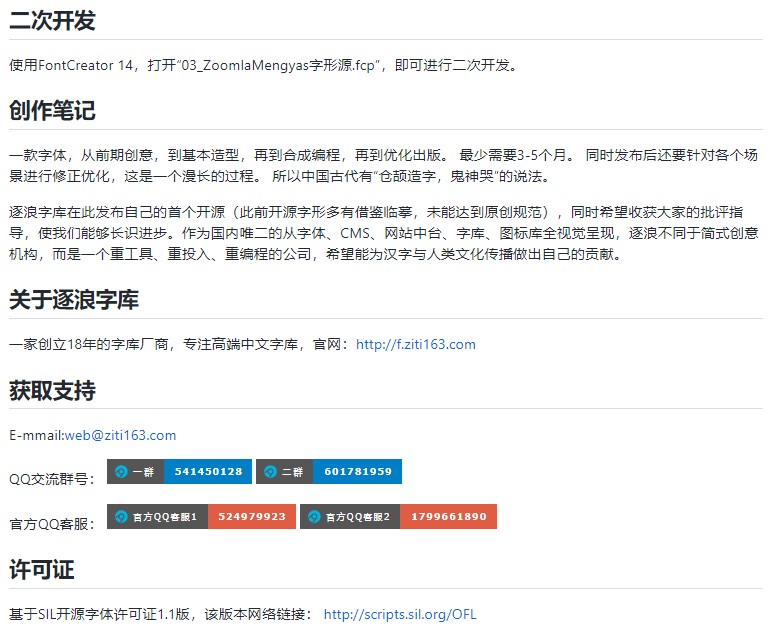Click the '基于SIL开源字体许可证1.1版' text
778x637 pixels.
99,614
